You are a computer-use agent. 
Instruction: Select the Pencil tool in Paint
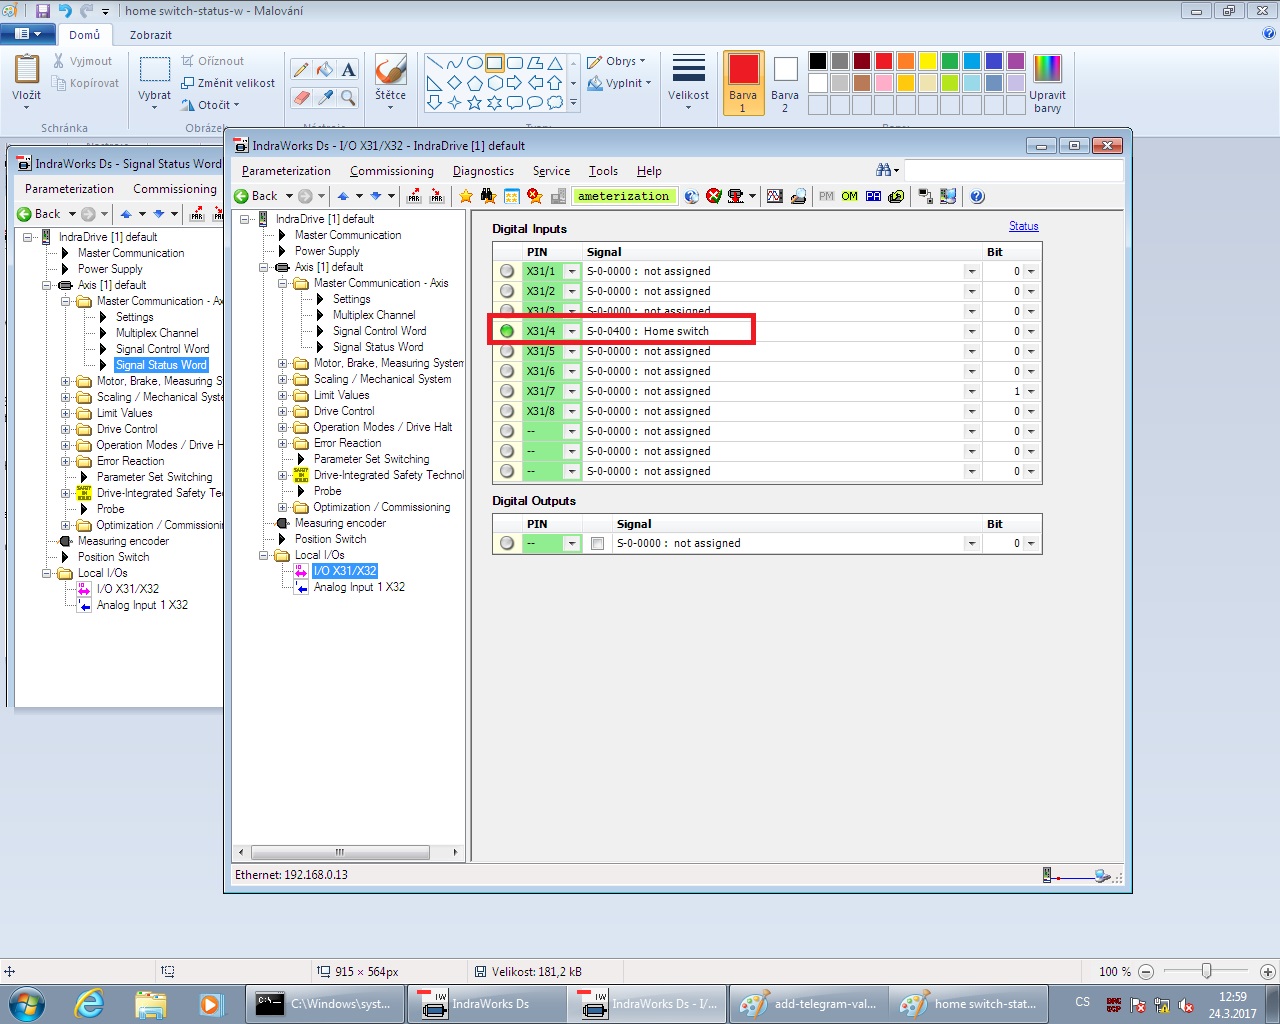coord(300,69)
